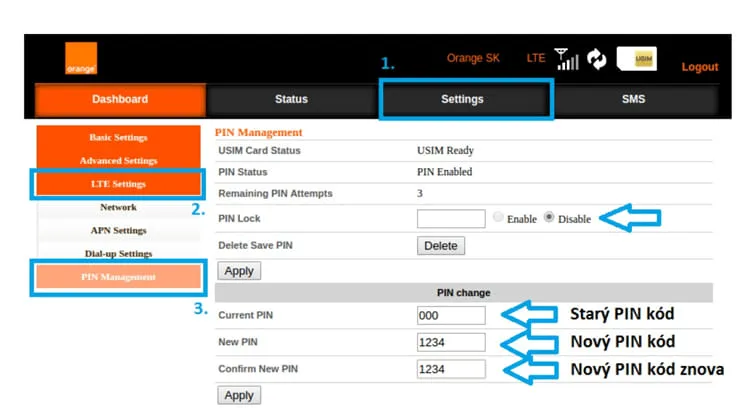Switch to the Dashboard tab
Screen dimensions: 753x408
(120, 99)
